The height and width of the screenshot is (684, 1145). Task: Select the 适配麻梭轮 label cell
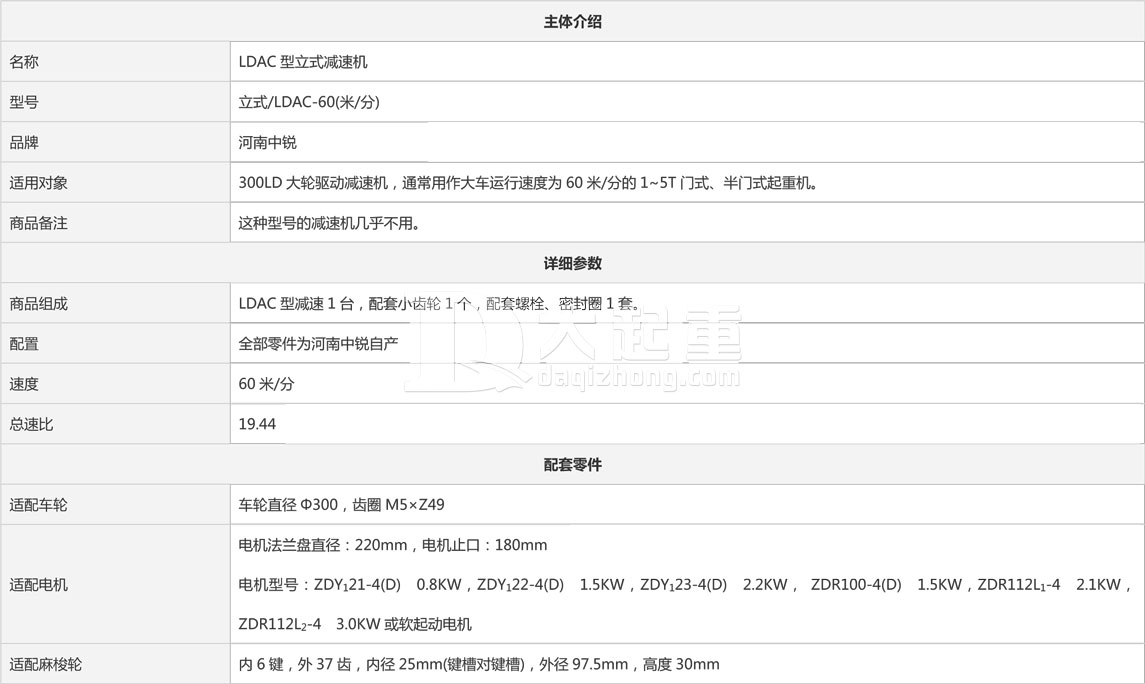115,664
